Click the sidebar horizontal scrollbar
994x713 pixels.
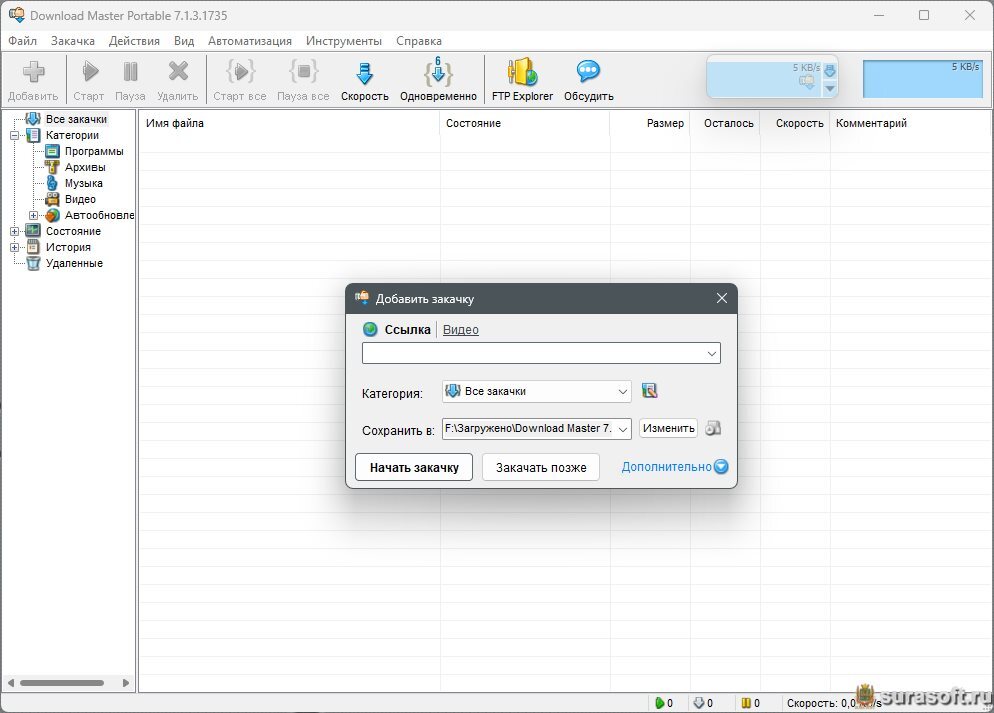tap(62, 683)
